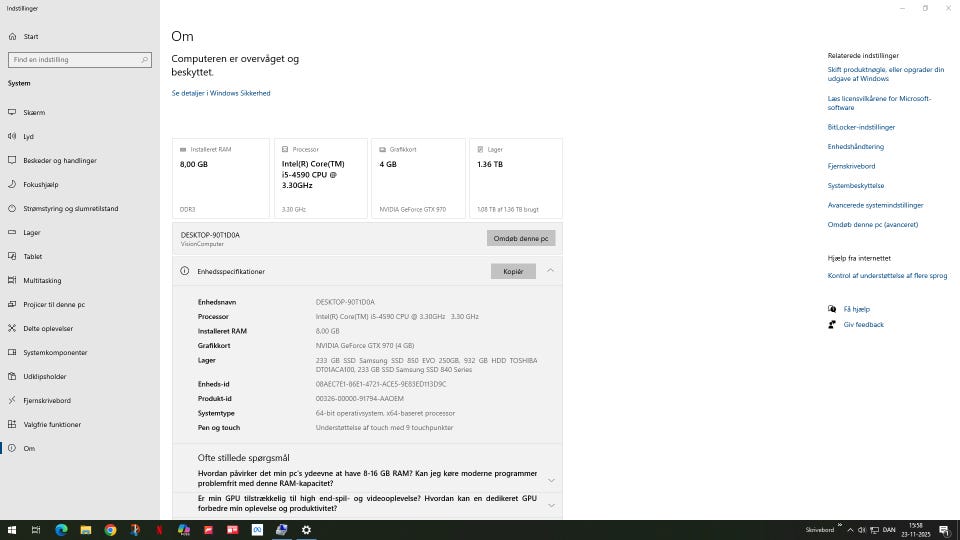The image size is (960, 540).
Task: Open Fjernskrivebord related settings link
Action: pos(852,167)
